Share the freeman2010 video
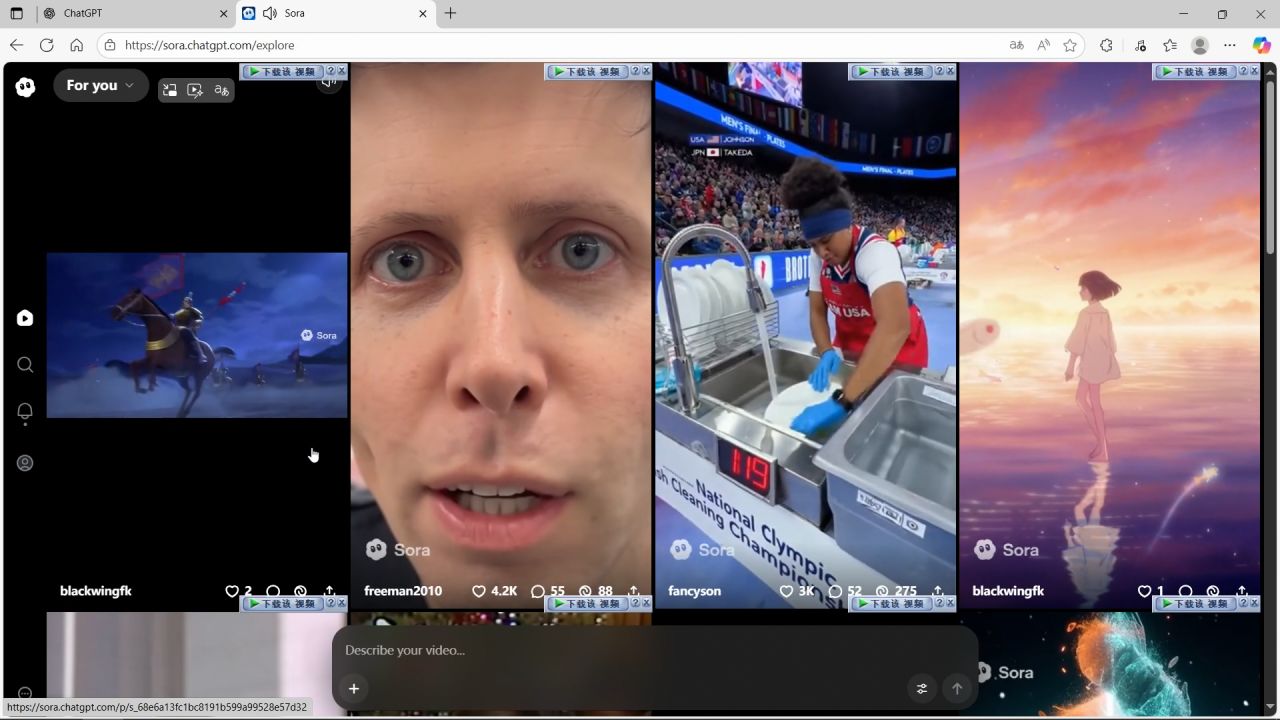 [633, 591]
